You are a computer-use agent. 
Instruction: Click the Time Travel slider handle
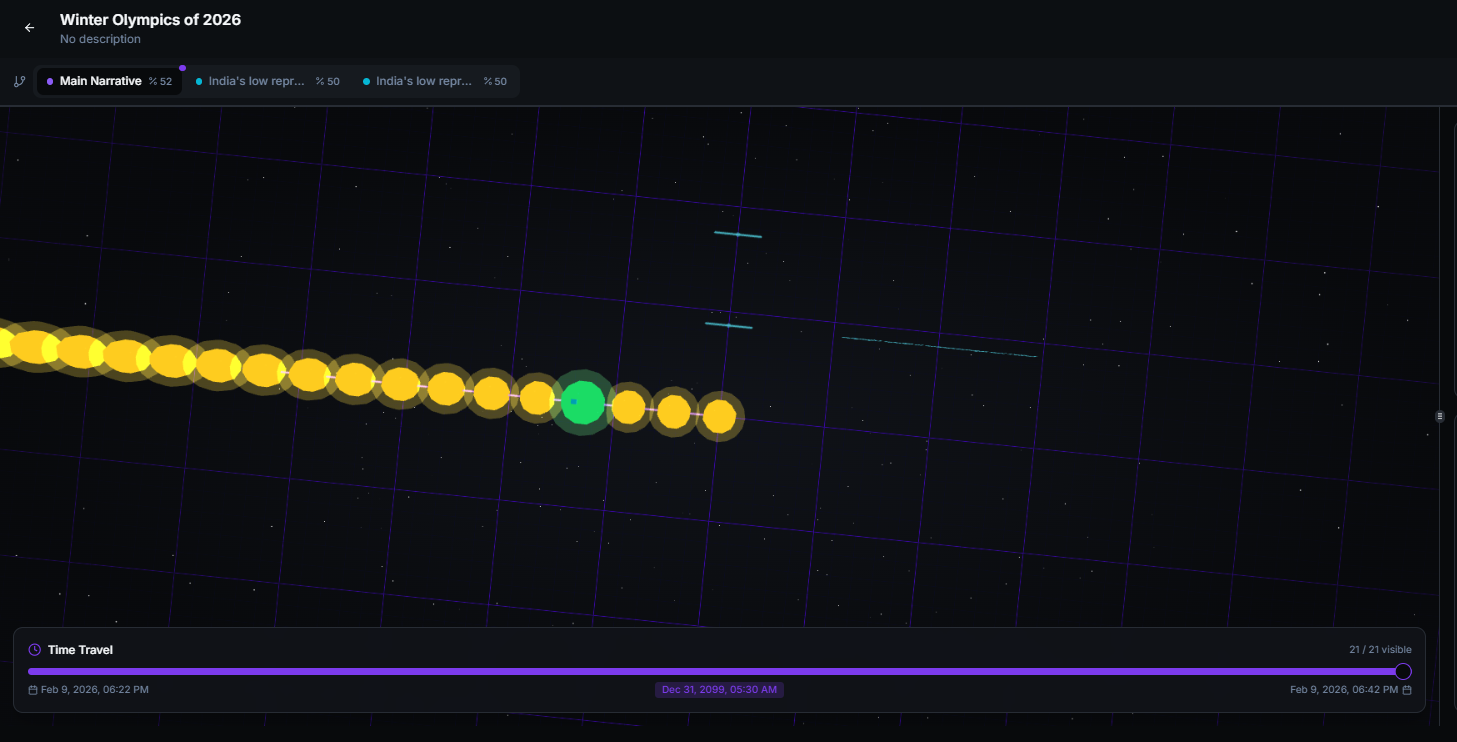pos(1403,671)
